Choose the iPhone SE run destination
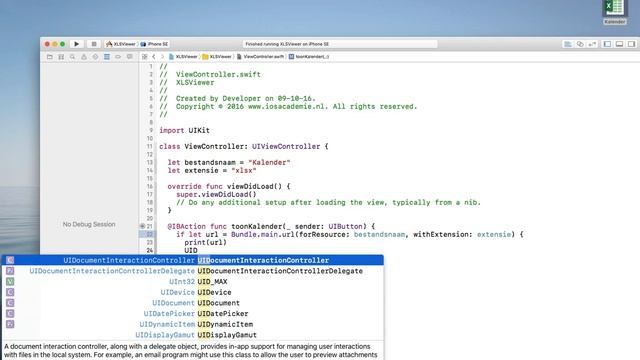 [154, 44]
